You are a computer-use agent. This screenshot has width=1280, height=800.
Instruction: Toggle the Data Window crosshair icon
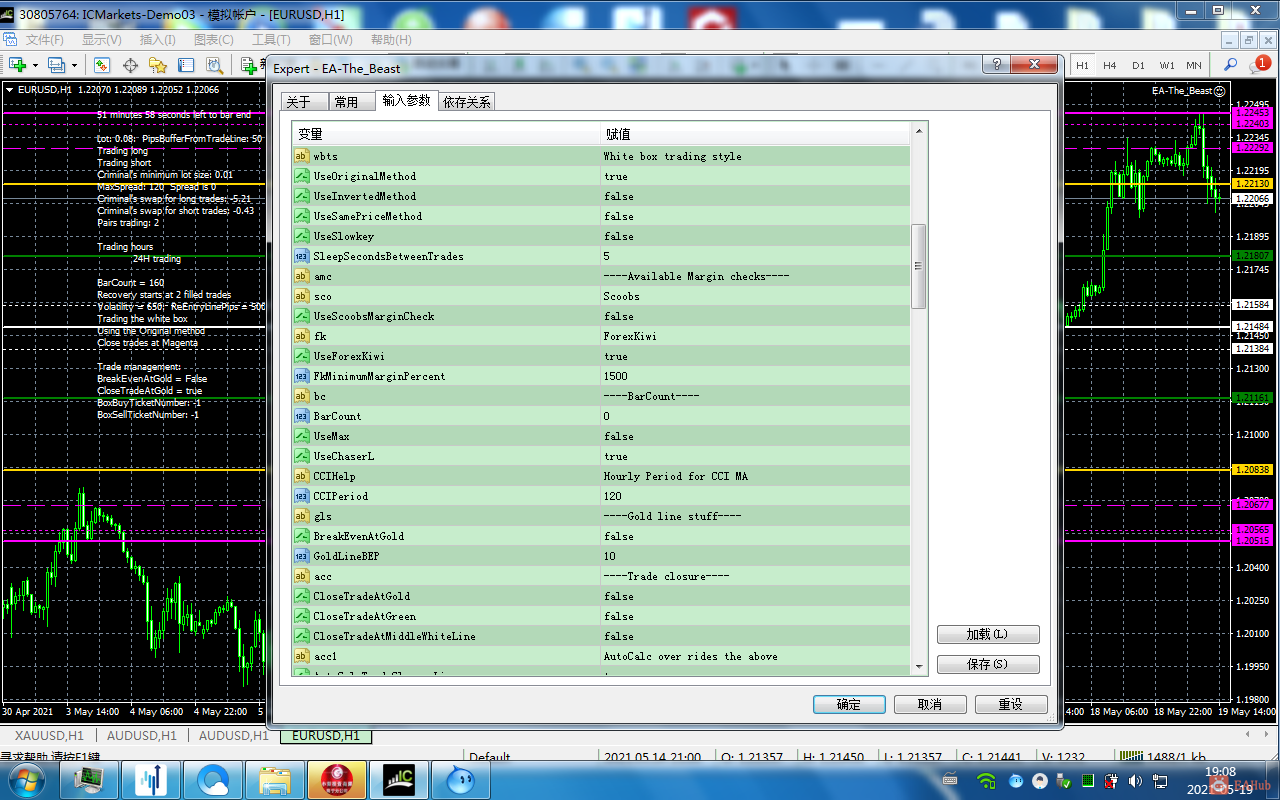coord(130,65)
